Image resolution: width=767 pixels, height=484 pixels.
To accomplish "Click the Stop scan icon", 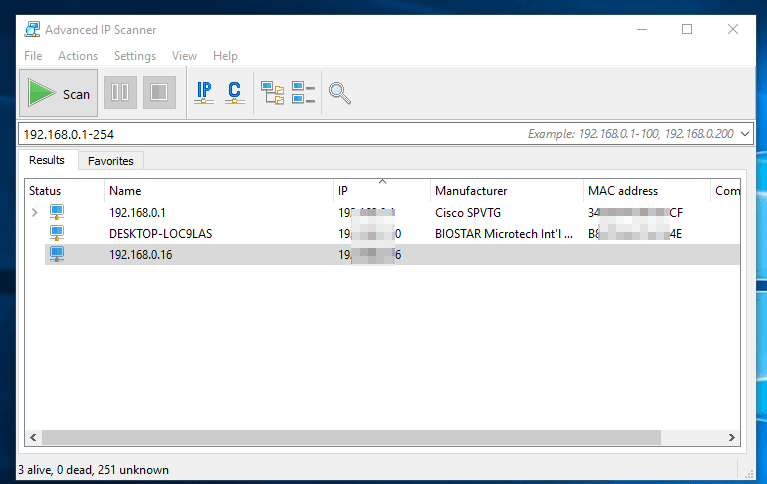I will pyautogui.click(x=158, y=93).
